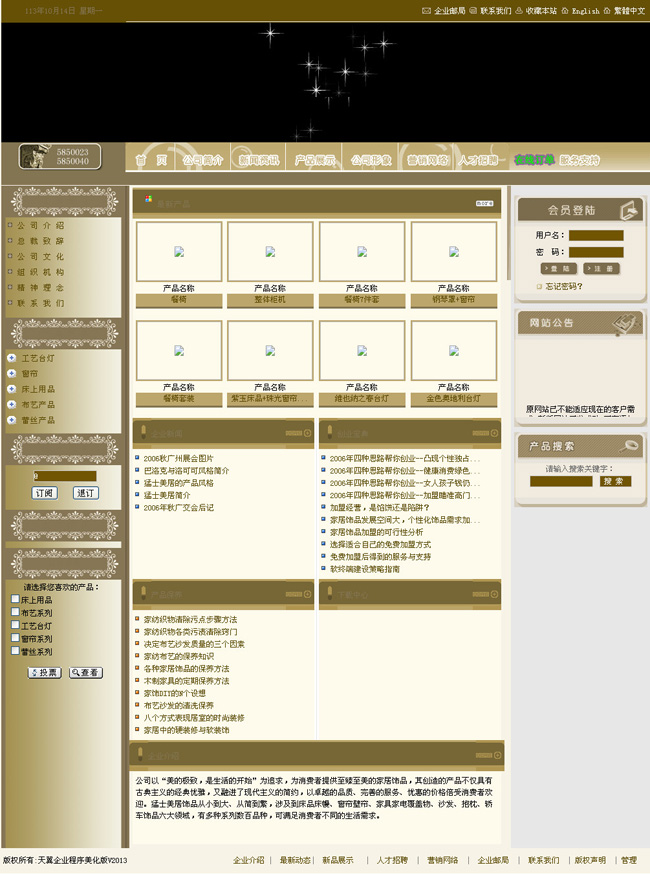Expand the 蕾丝产品 product category

[x=11, y=420]
